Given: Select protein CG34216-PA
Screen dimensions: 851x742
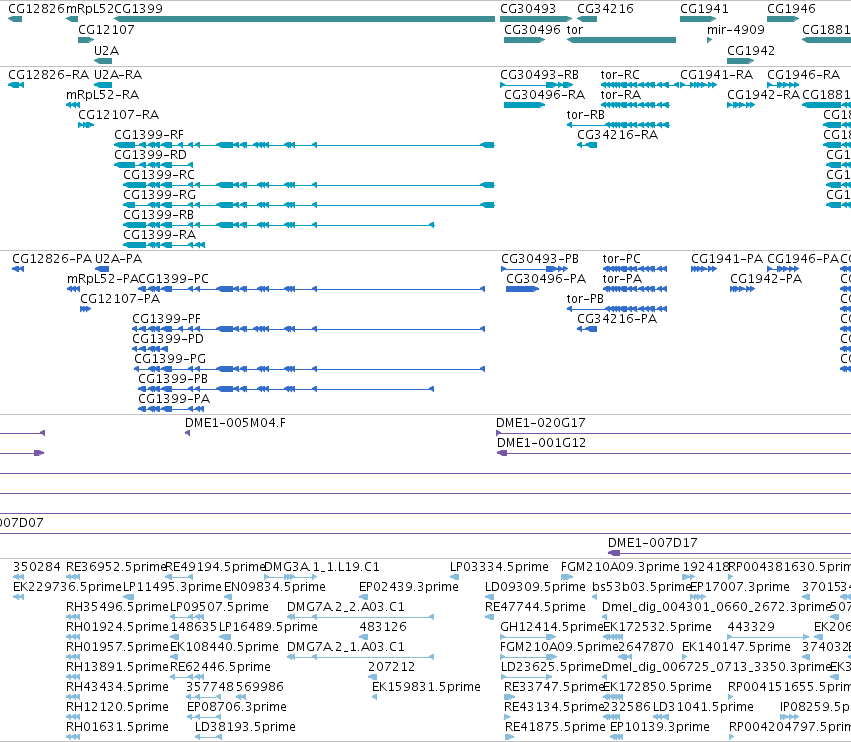Looking at the screenshot, I should tap(587, 329).
